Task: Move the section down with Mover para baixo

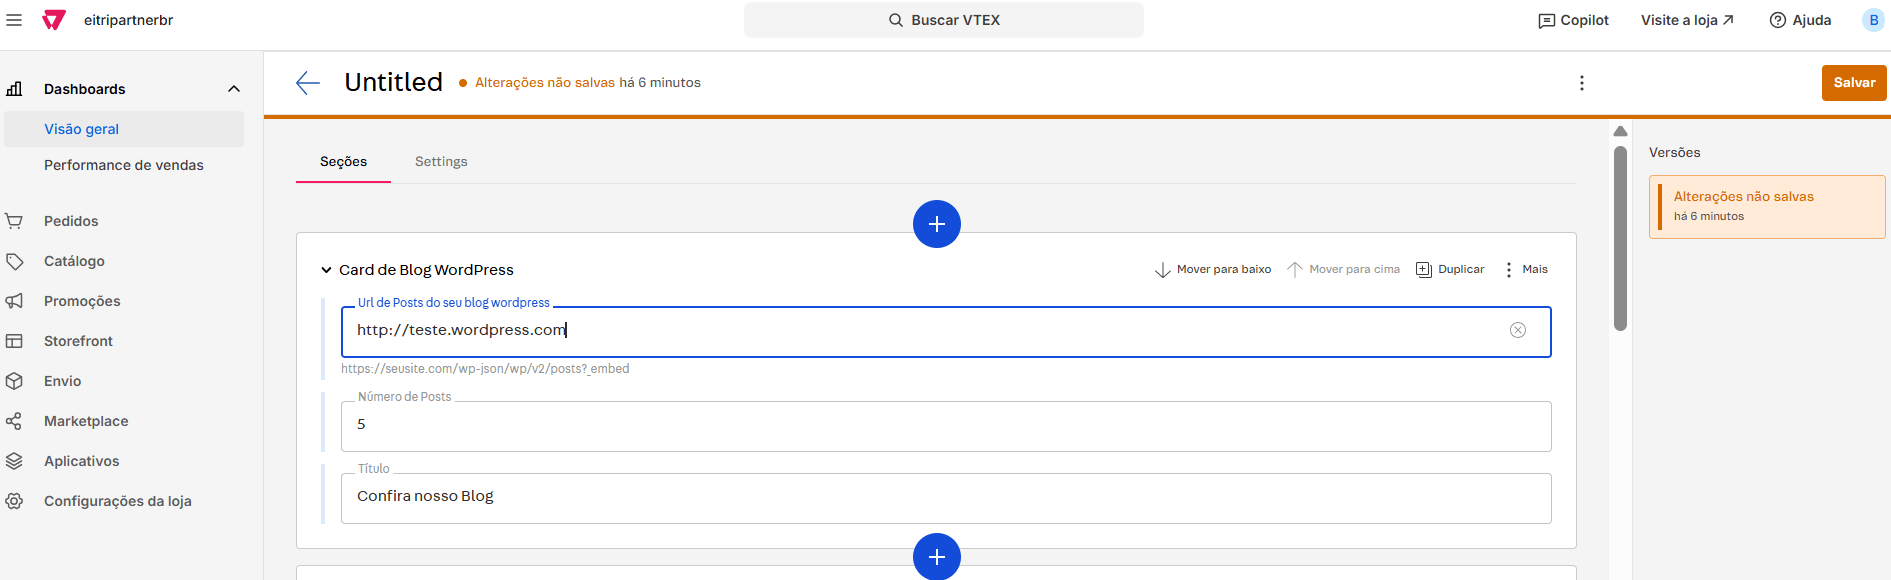Action: point(1213,269)
